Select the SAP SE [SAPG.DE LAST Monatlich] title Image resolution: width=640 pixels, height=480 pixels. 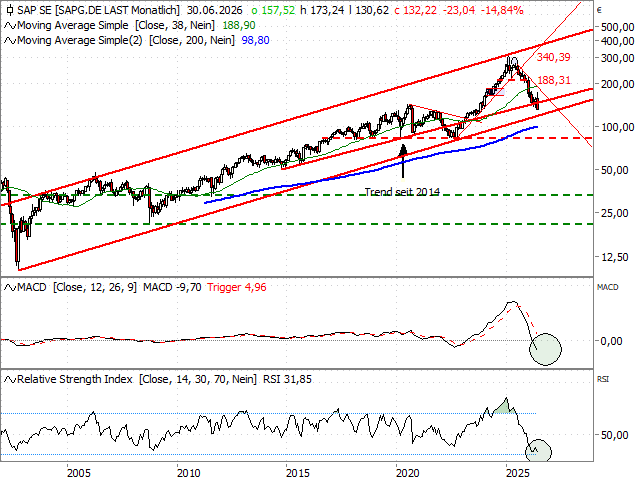point(98,10)
